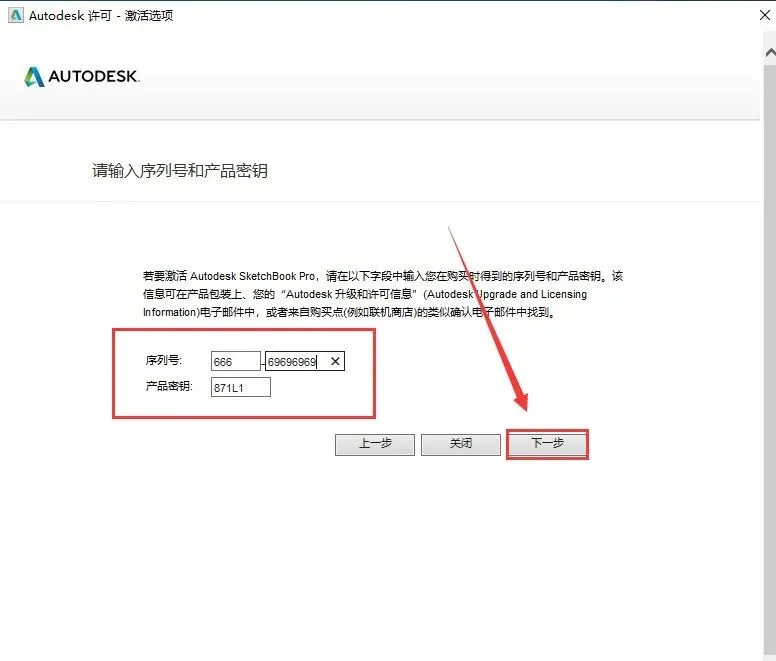Focus the serial number field containing 666

tap(236, 361)
